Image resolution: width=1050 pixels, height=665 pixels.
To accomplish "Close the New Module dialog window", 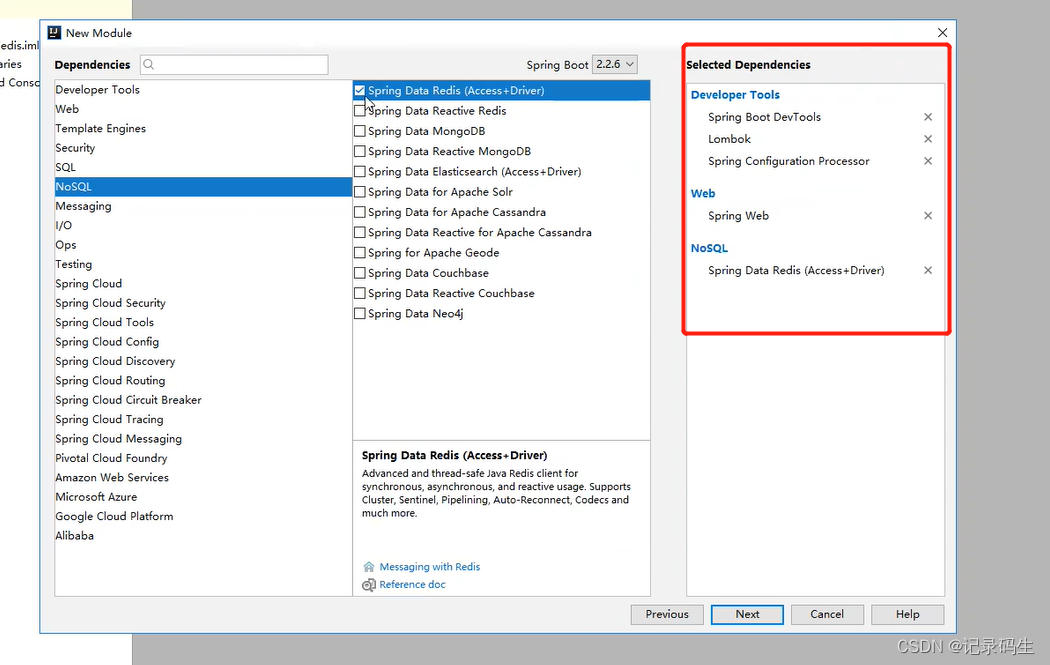I will tap(942, 33).
